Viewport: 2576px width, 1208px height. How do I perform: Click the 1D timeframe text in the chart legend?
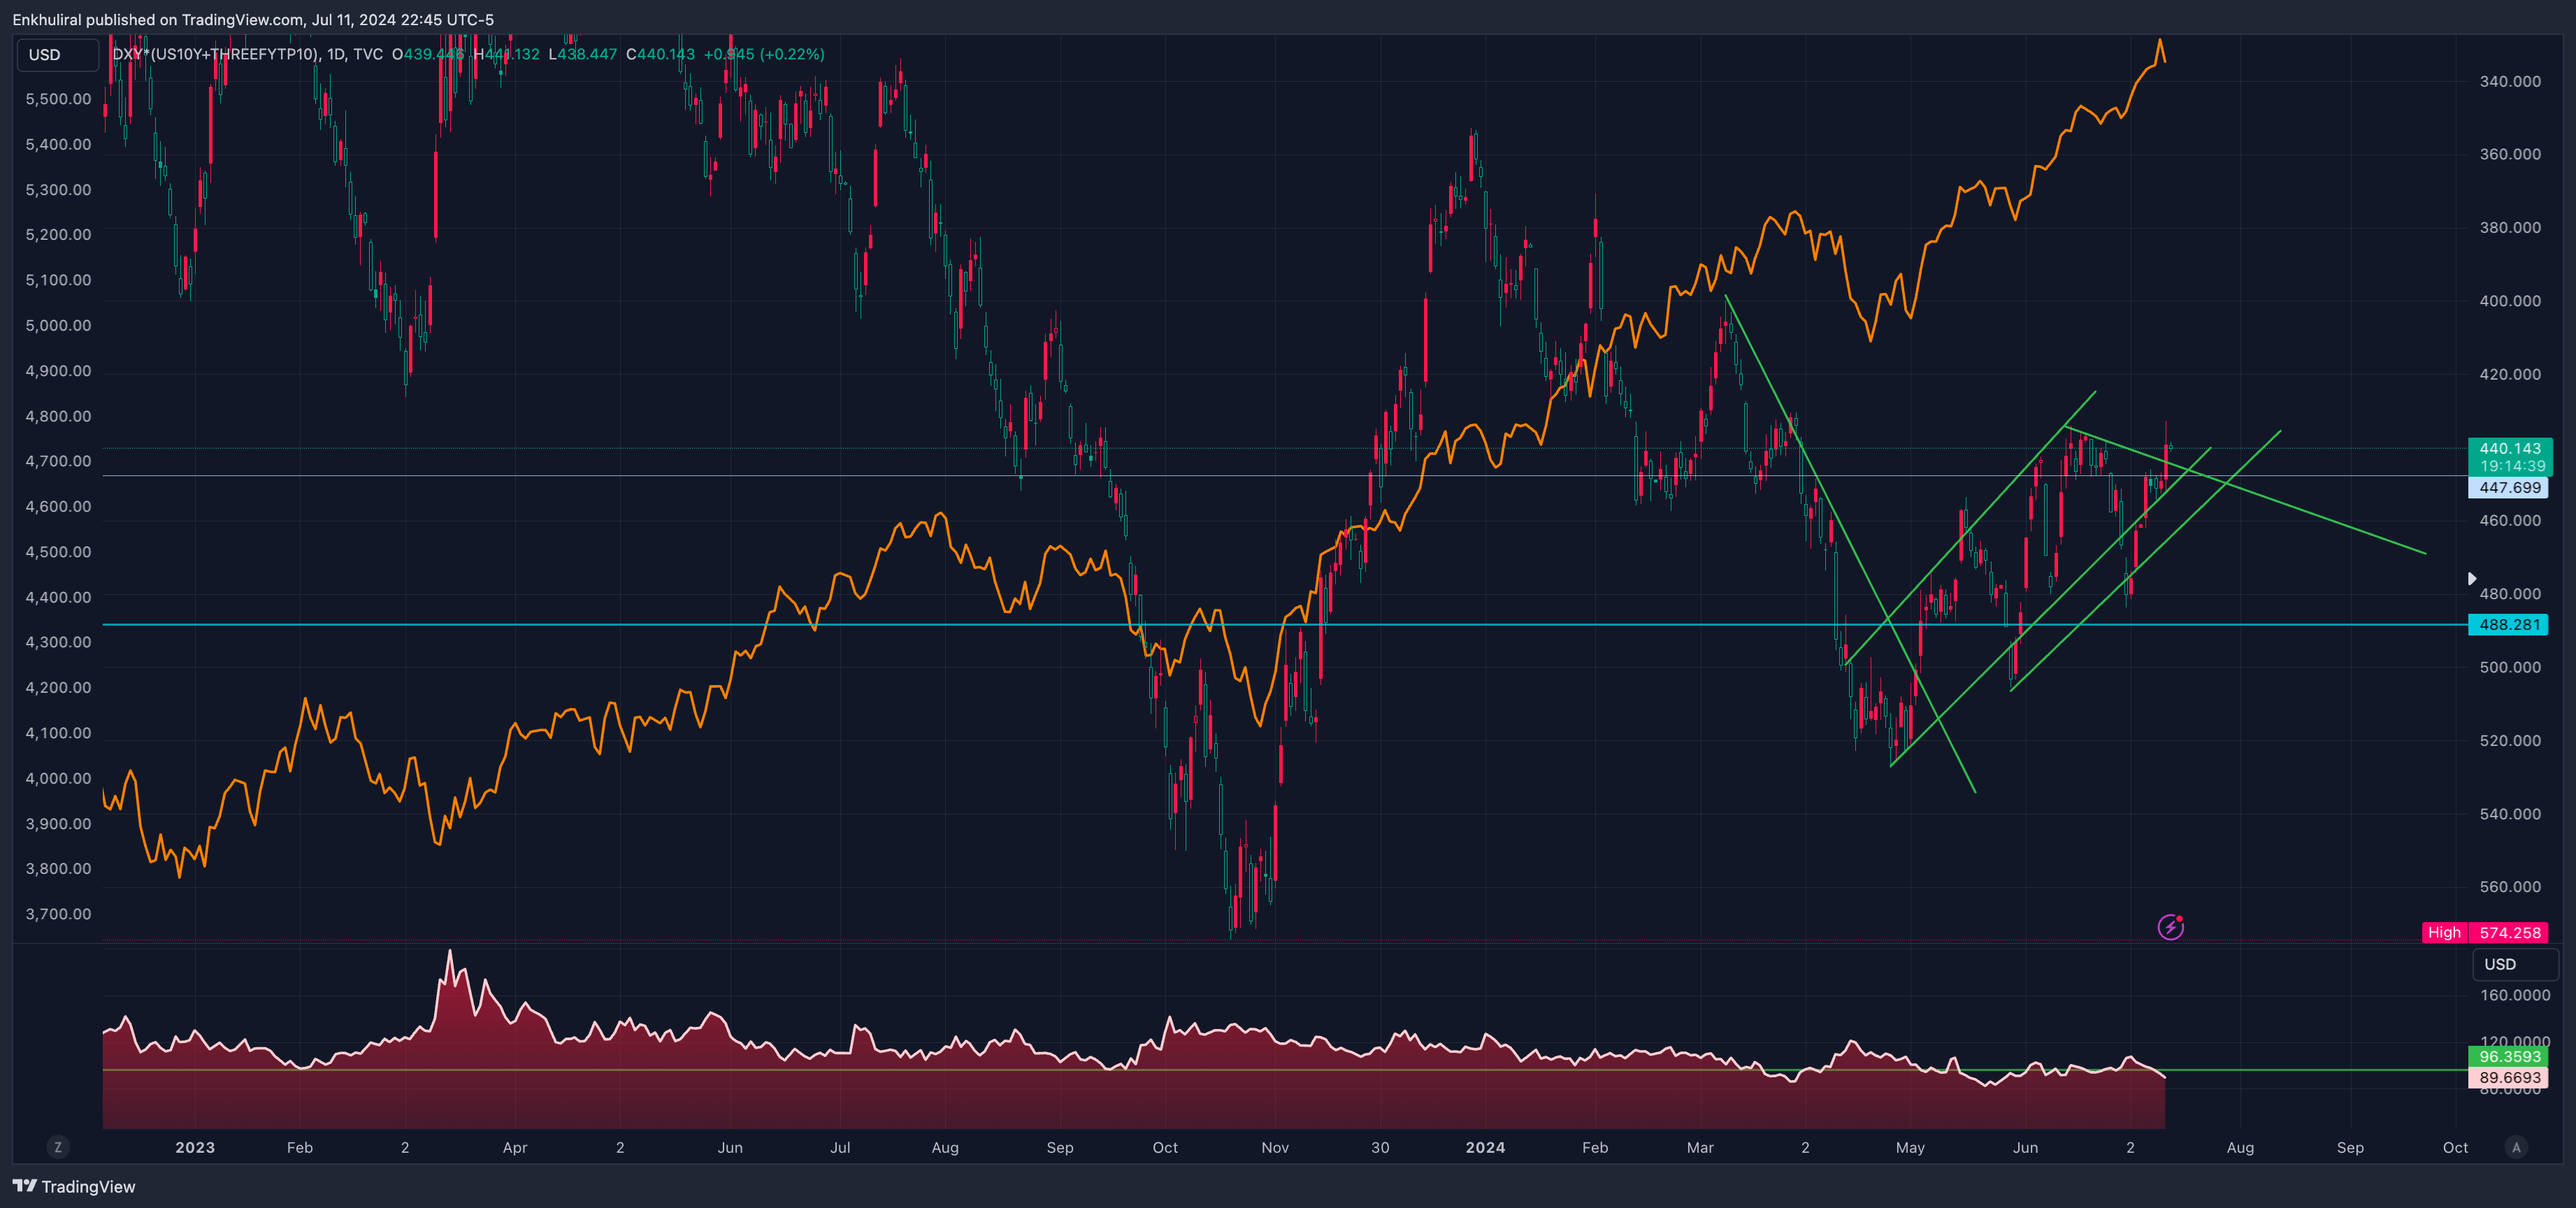tap(336, 54)
